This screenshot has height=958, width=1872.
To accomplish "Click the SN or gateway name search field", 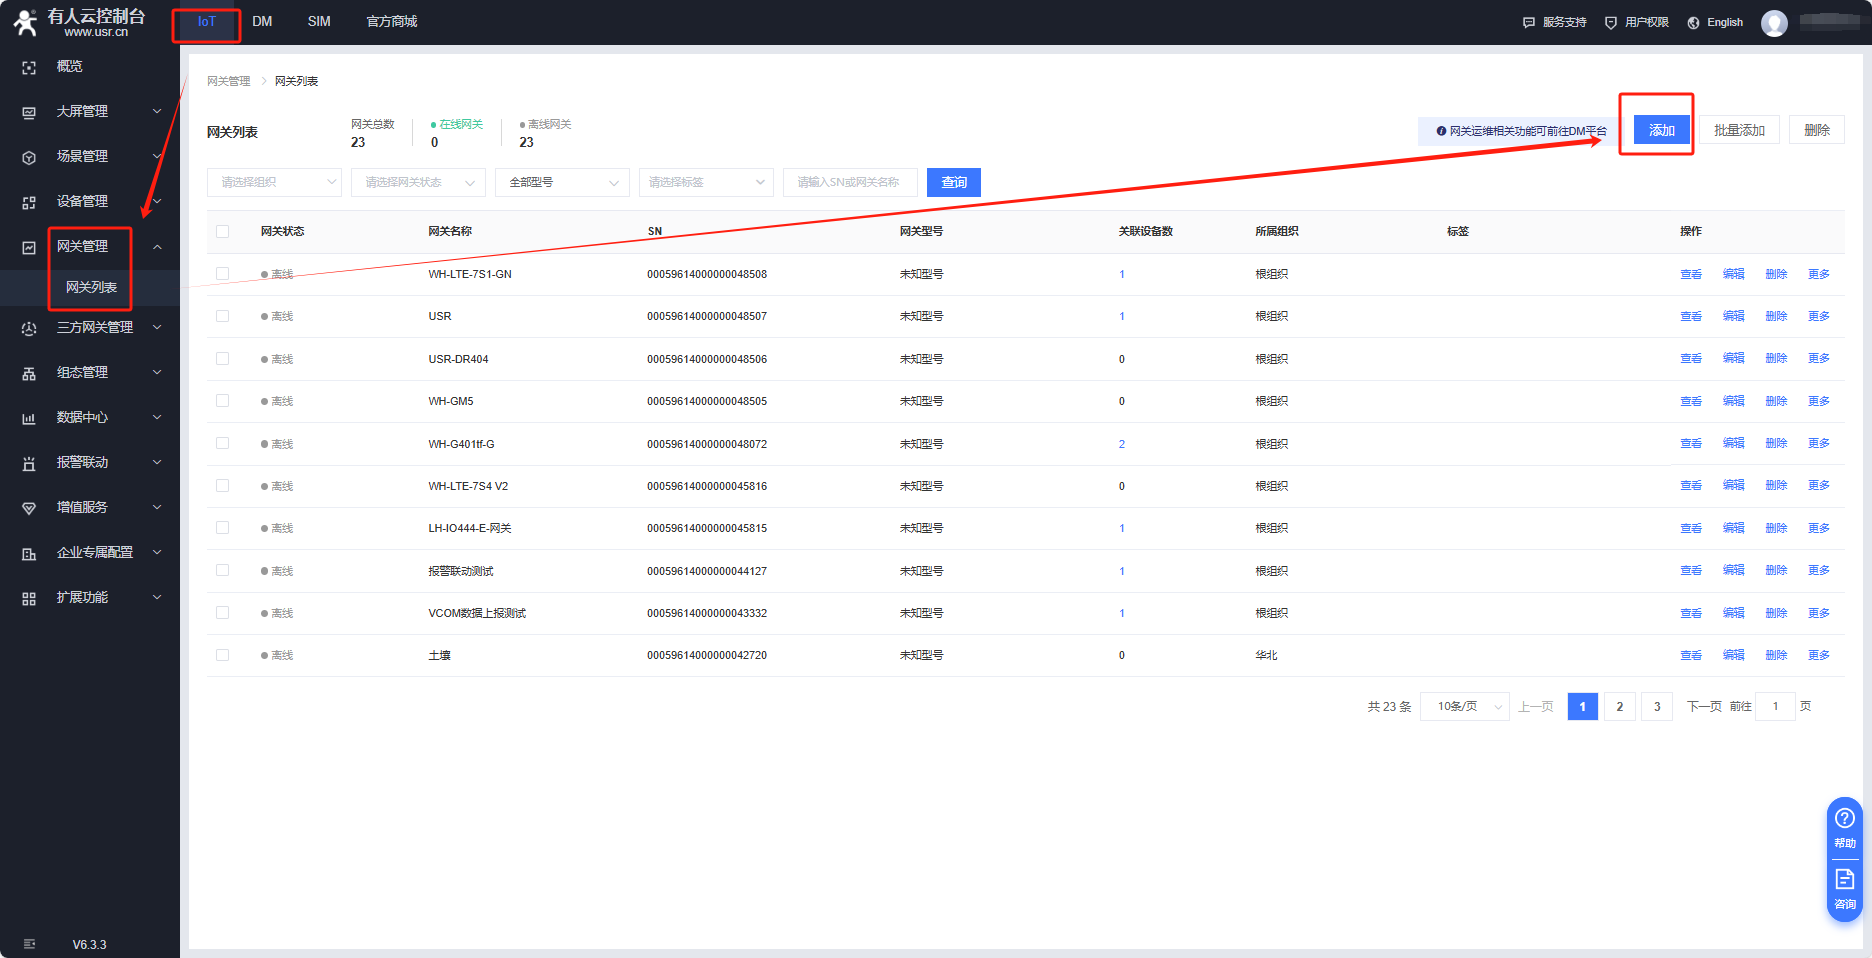I will tap(850, 182).
